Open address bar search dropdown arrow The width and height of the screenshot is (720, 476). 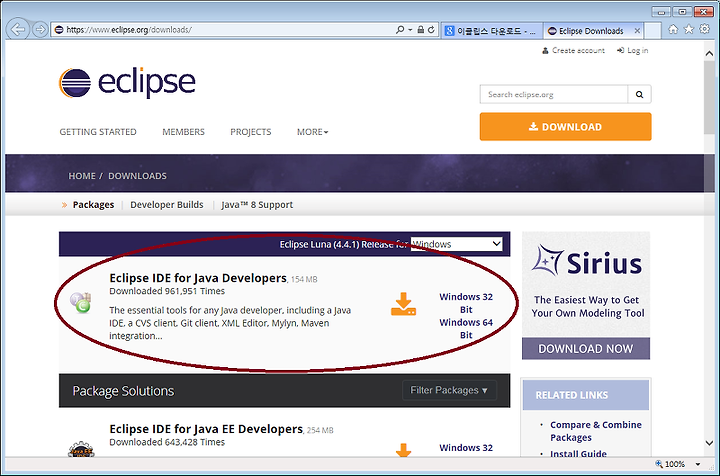coord(410,29)
